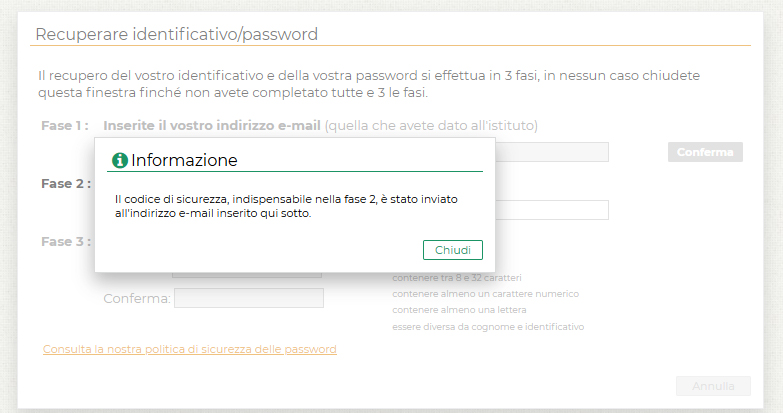Click the 'diversa da cognome' rule text

488,327
